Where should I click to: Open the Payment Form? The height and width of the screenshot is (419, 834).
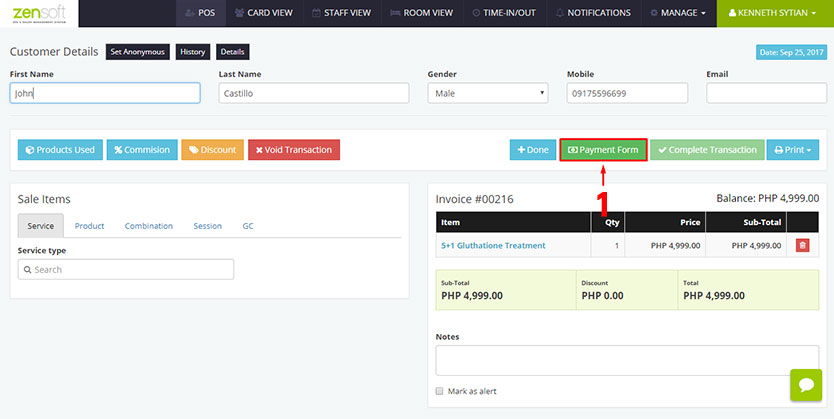pos(603,150)
